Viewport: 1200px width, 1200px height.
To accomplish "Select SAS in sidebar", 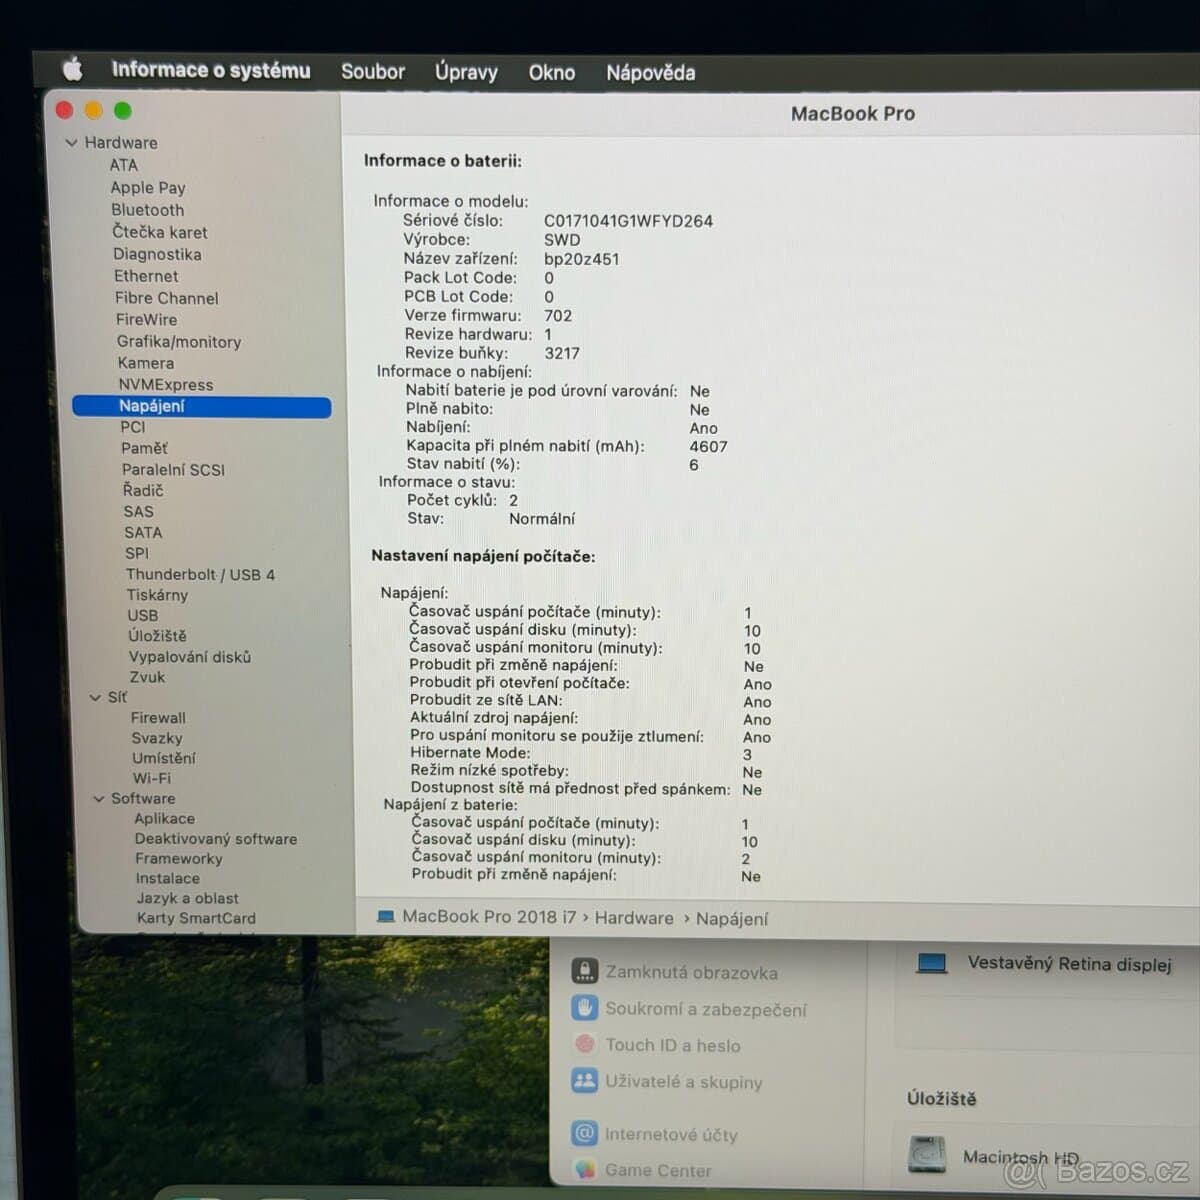I will (139, 512).
